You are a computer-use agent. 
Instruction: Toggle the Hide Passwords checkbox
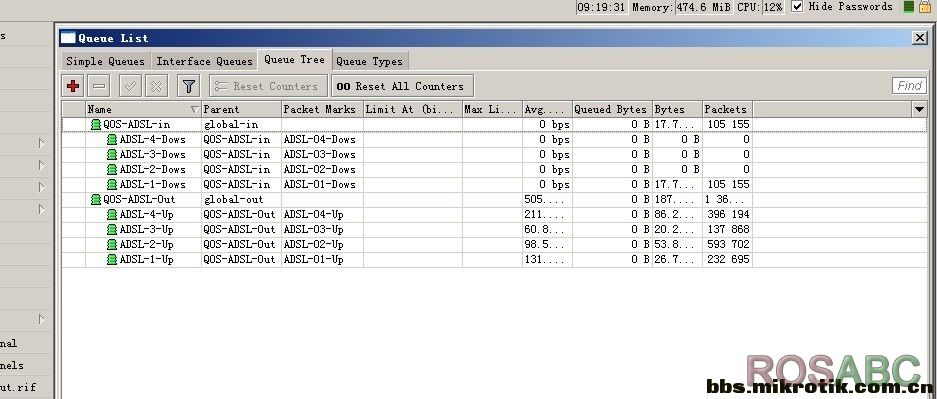tap(797, 7)
